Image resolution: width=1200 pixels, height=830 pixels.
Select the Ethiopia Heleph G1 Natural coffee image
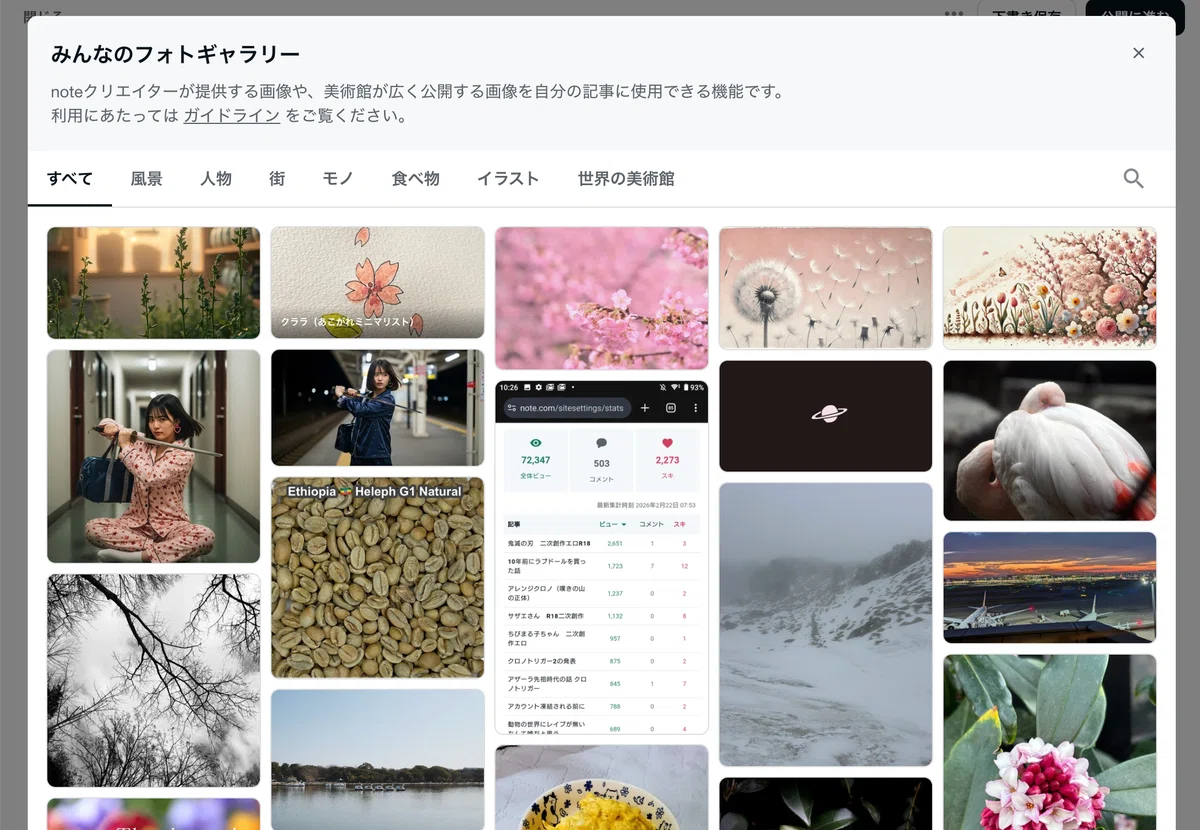[377, 578]
